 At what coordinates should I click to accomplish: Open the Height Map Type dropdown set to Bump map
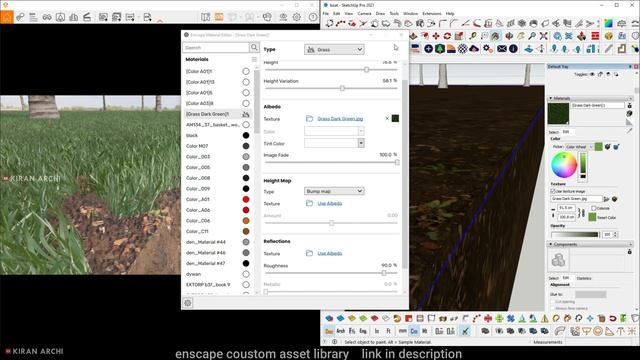334,191
